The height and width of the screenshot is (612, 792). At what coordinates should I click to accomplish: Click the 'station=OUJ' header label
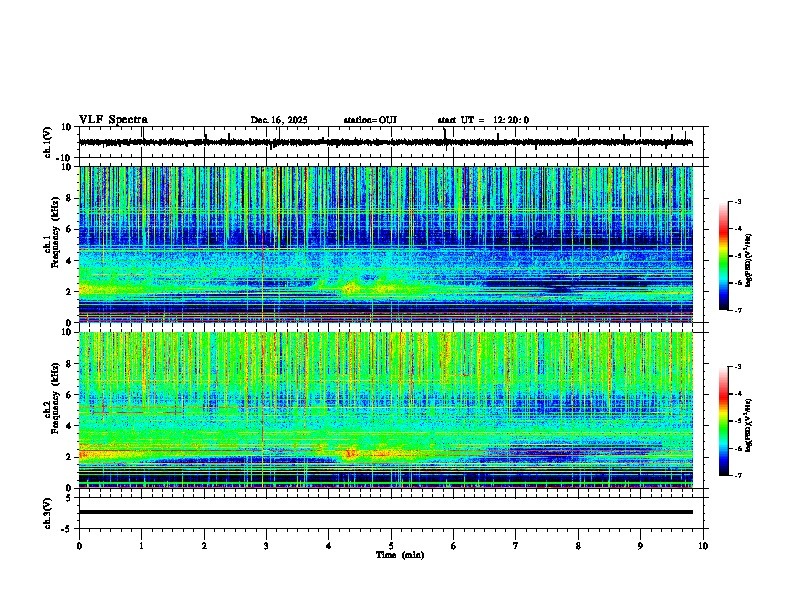(x=370, y=120)
